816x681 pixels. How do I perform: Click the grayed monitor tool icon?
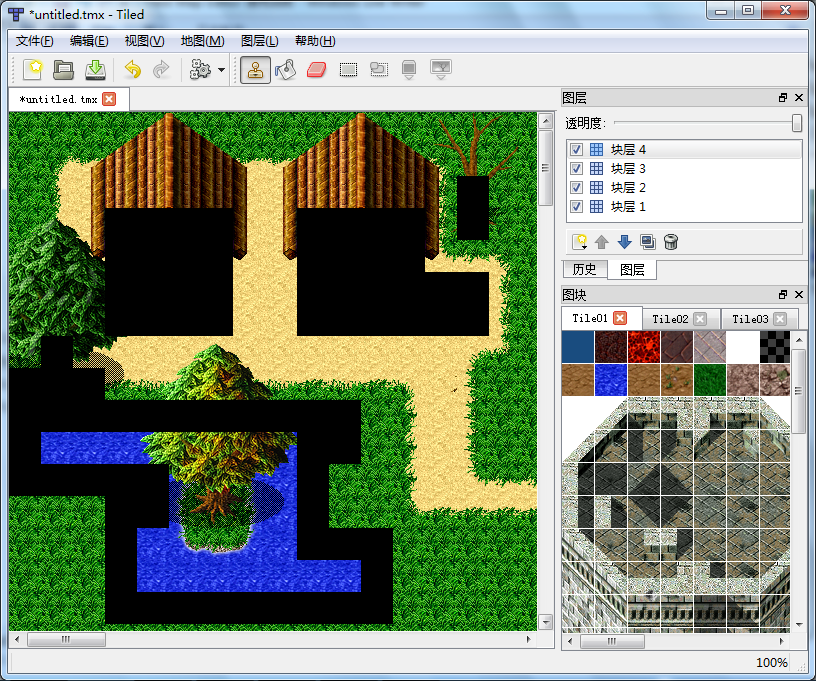409,69
